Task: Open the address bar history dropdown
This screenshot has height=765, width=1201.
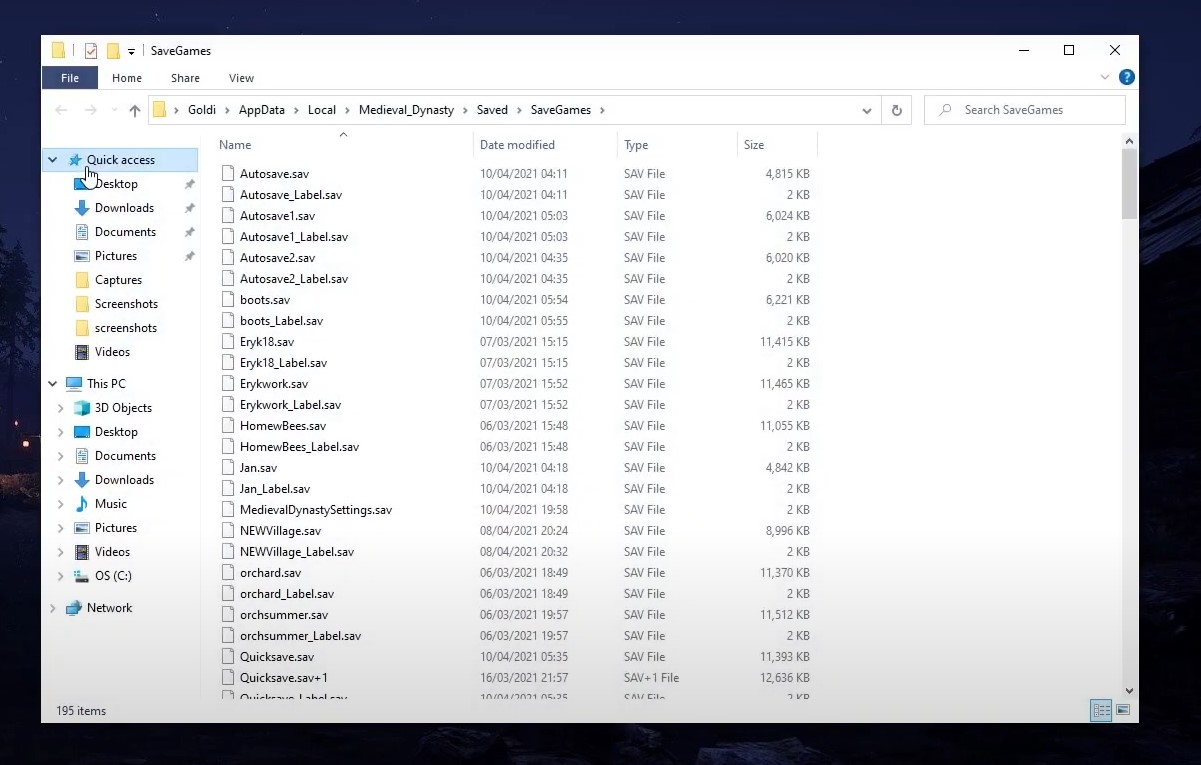Action: 867,110
